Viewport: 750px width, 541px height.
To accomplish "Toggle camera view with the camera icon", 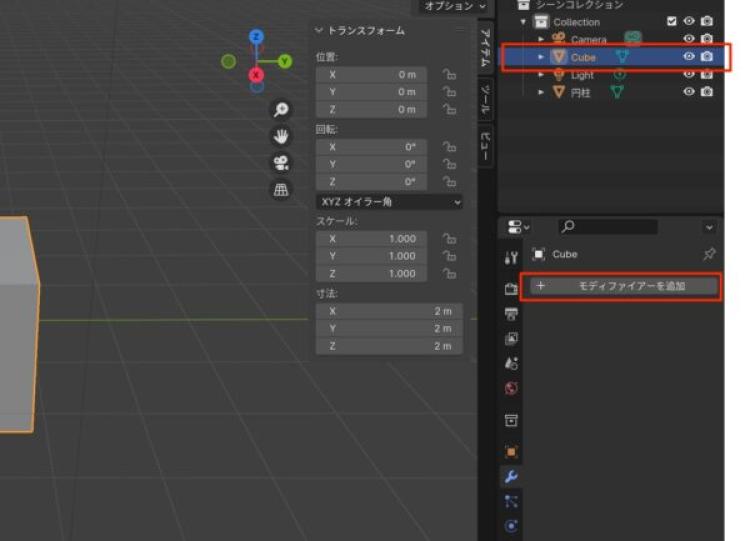I will 282,162.
